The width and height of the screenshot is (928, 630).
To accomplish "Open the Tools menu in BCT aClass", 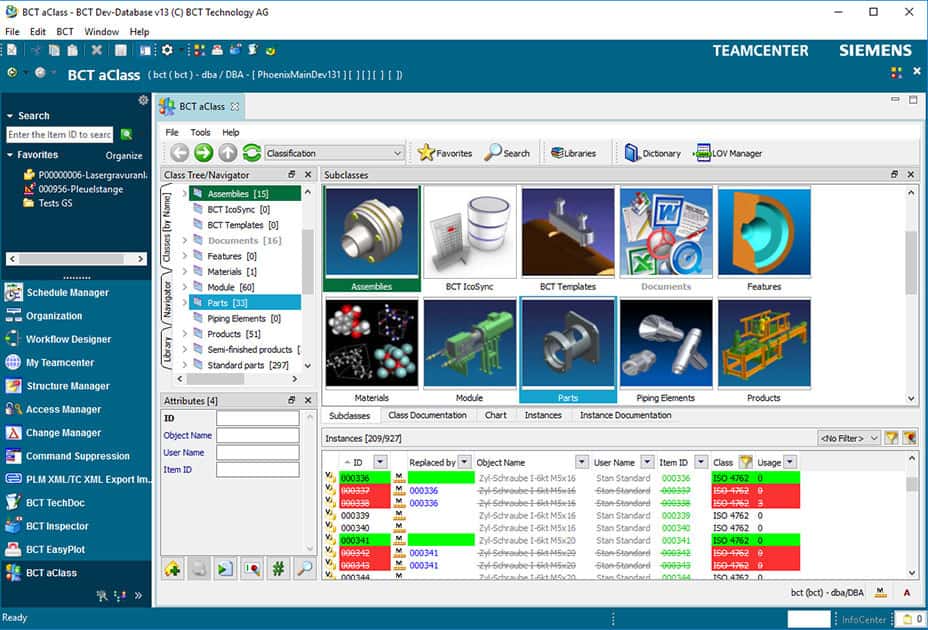I will pyautogui.click(x=200, y=132).
